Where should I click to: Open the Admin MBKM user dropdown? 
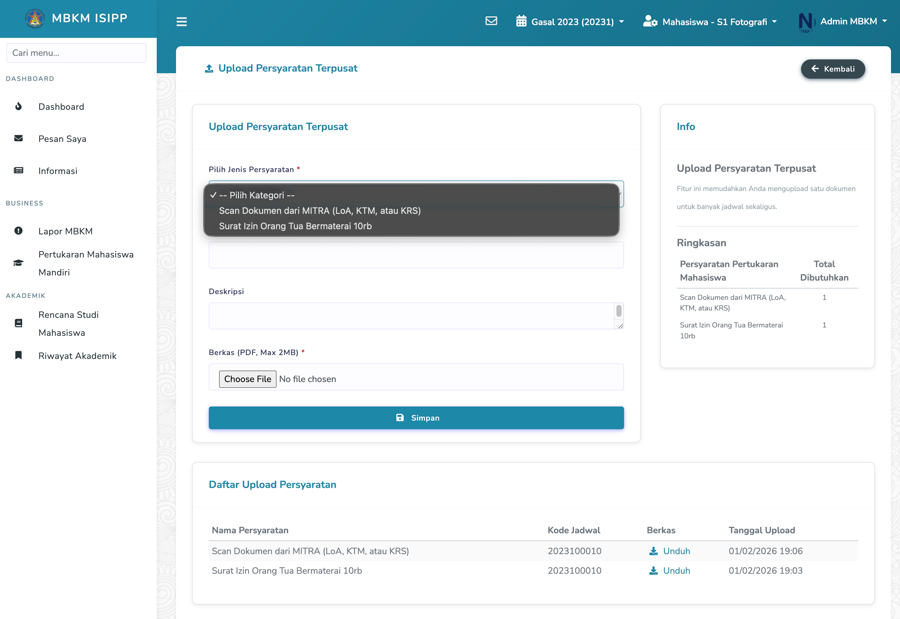click(x=843, y=21)
